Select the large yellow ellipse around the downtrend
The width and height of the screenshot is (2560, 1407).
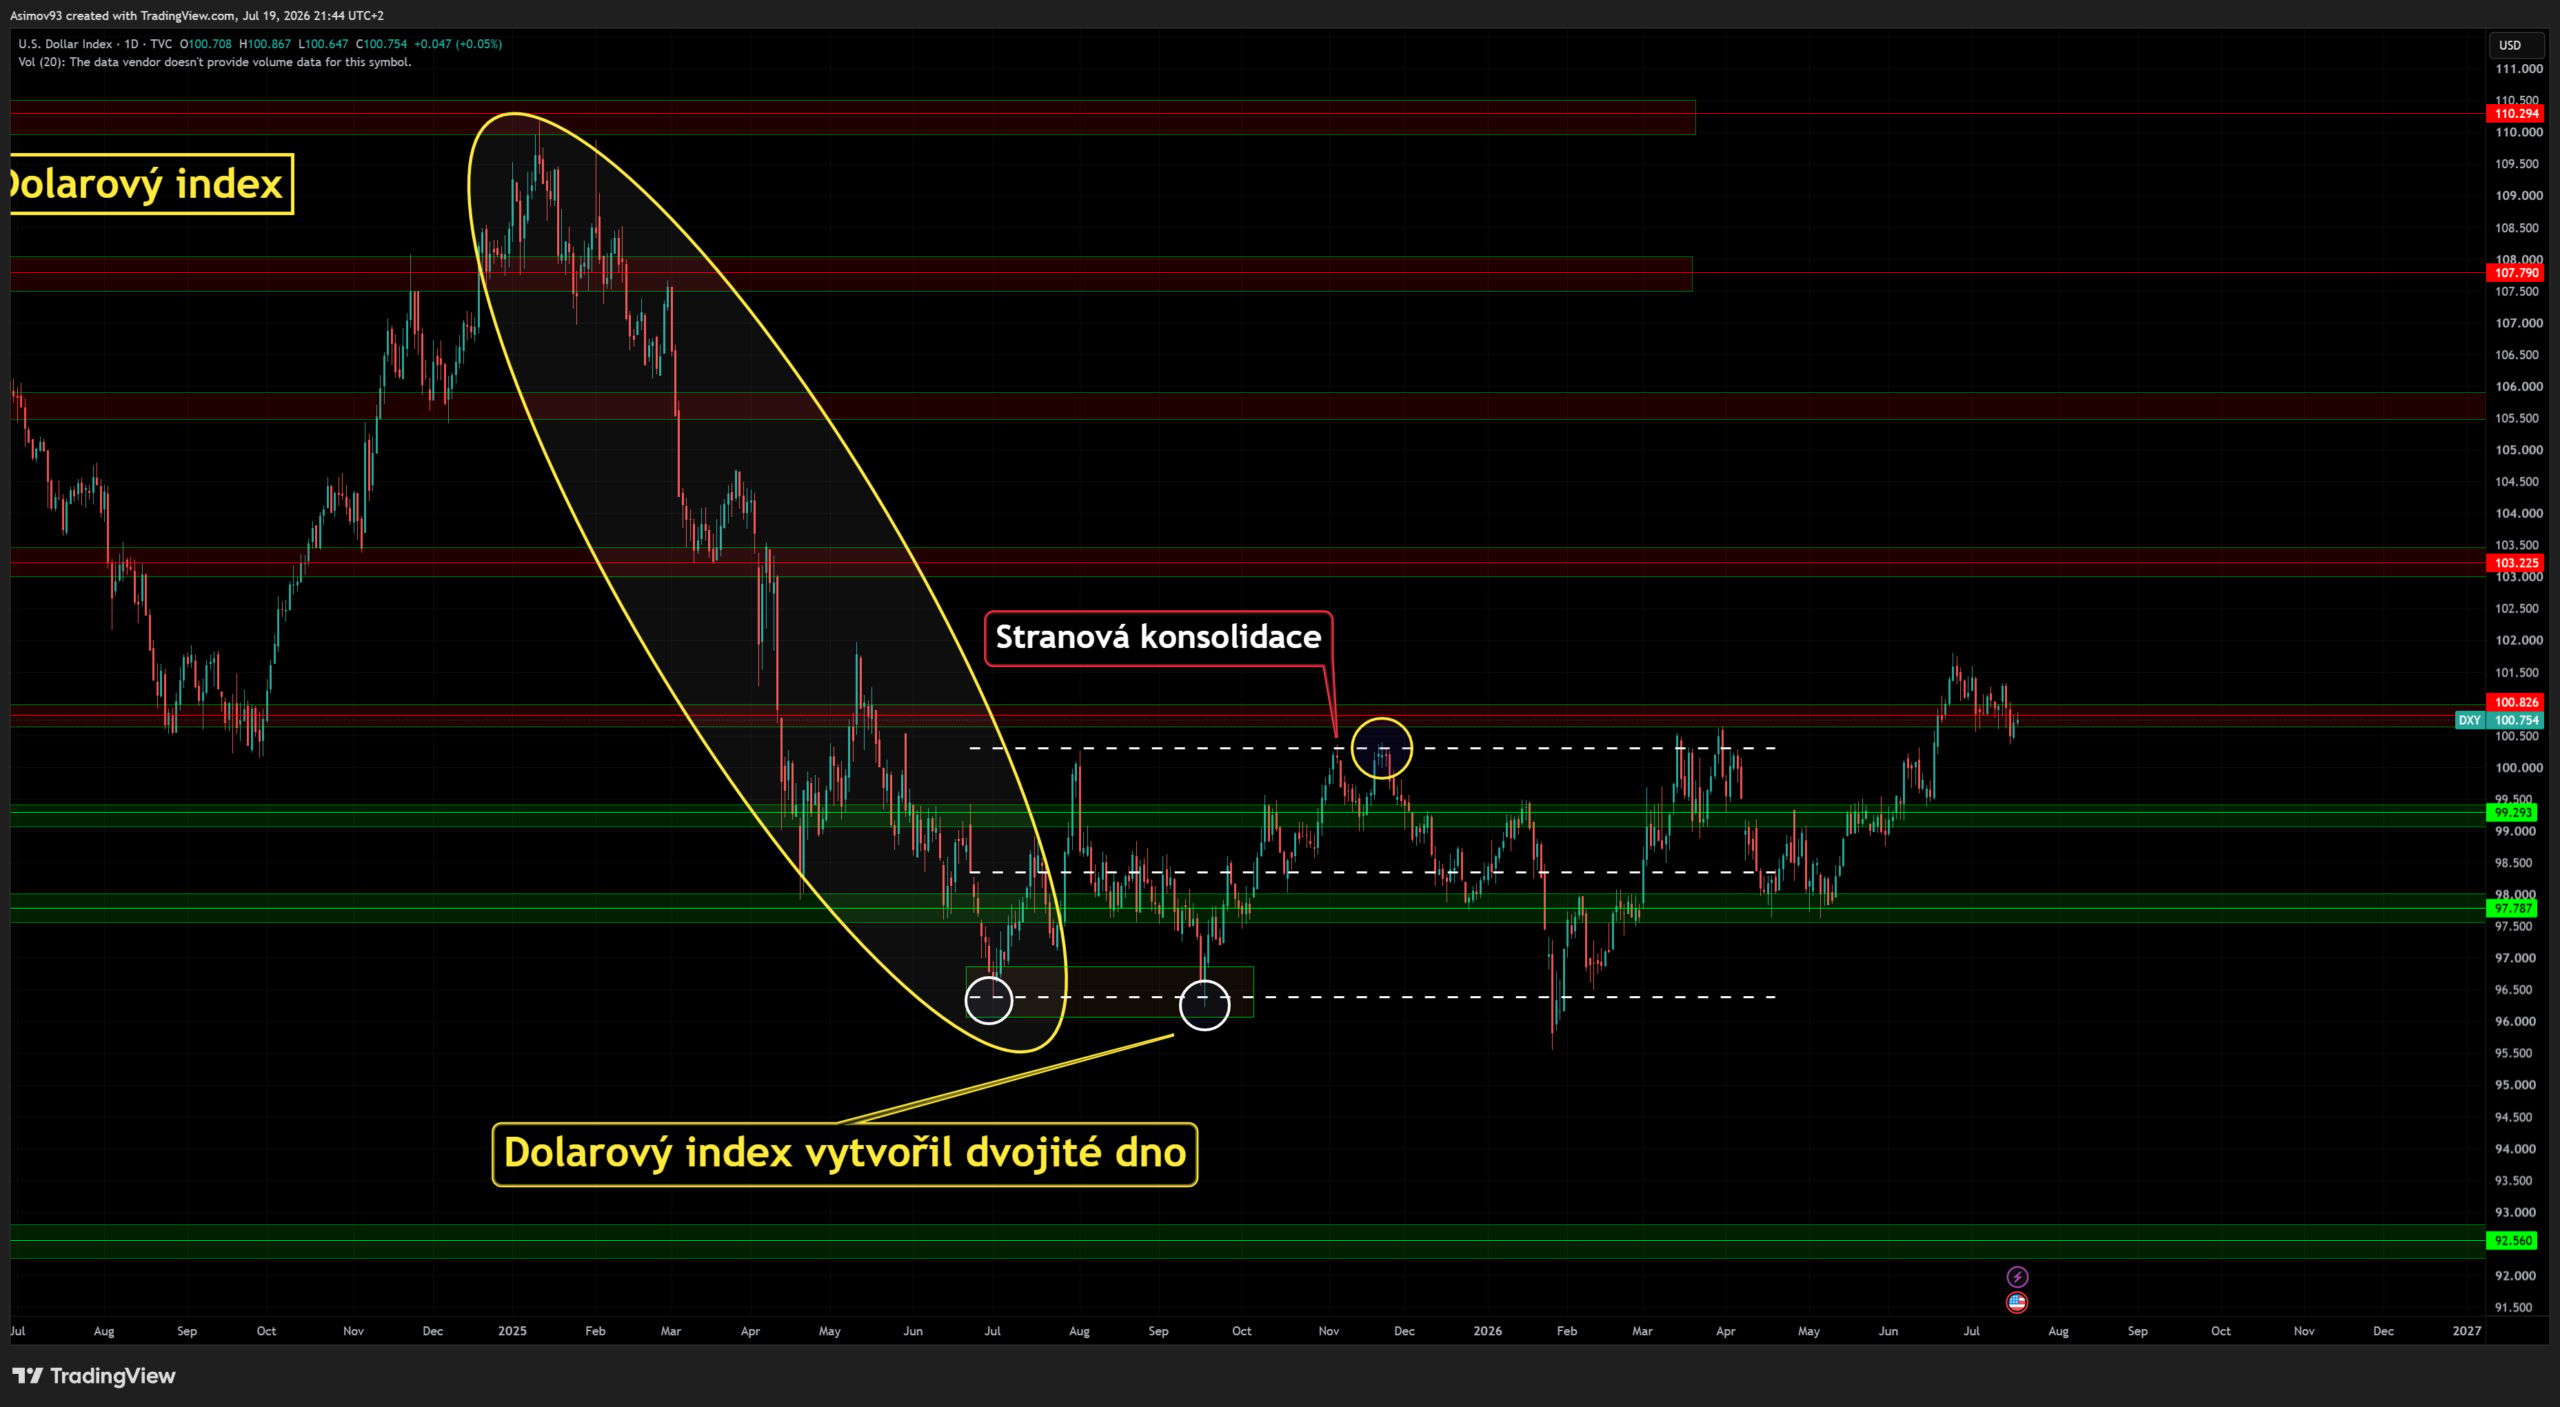click(x=768, y=582)
